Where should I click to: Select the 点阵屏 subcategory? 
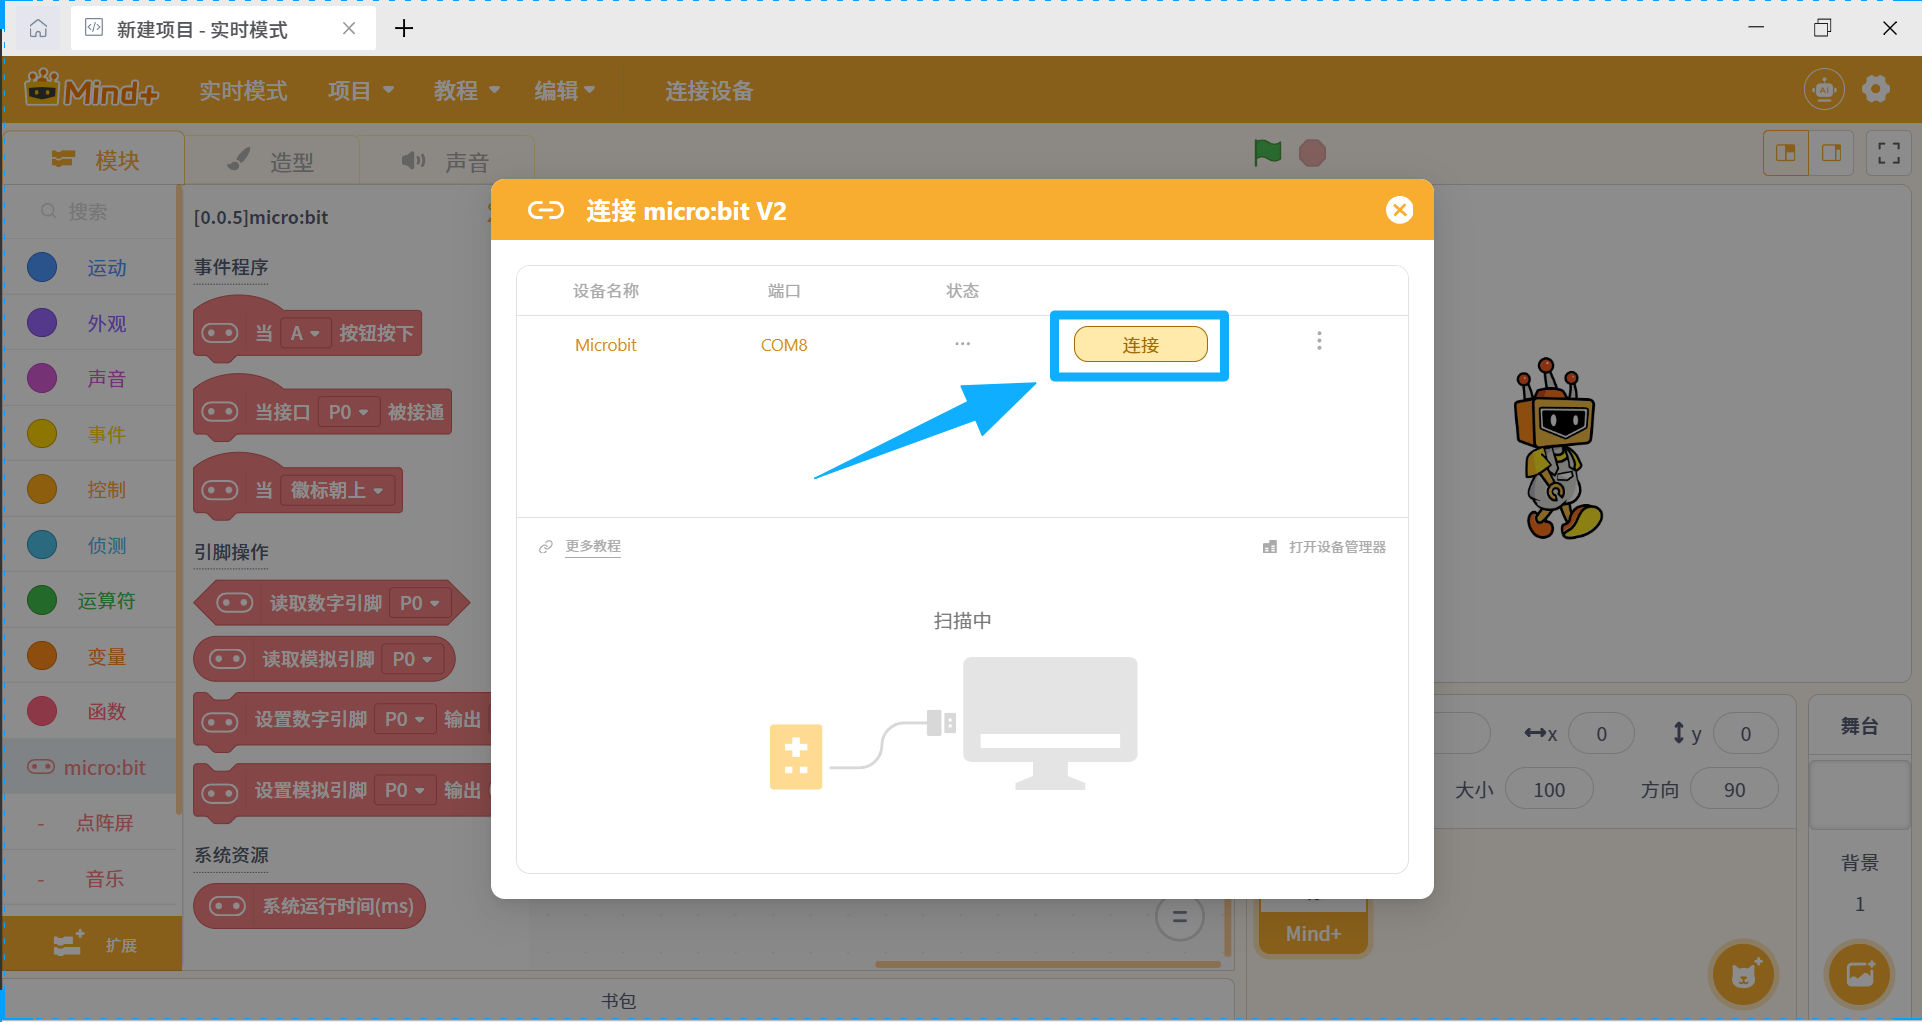90,823
